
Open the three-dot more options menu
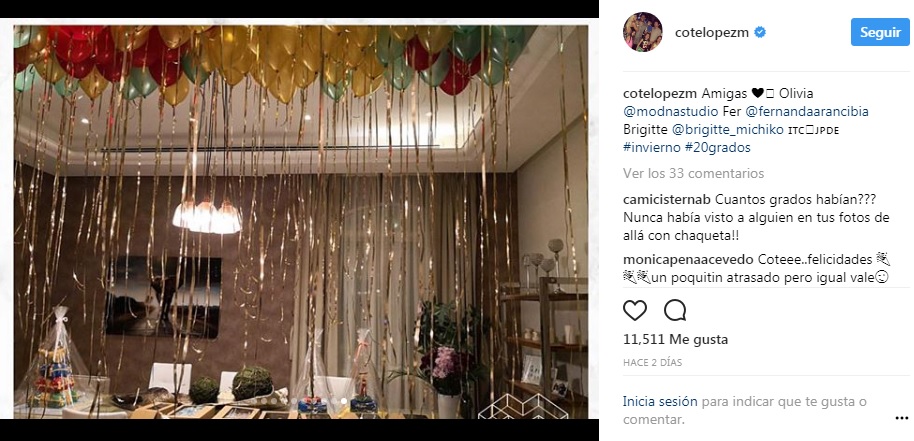(x=901, y=418)
